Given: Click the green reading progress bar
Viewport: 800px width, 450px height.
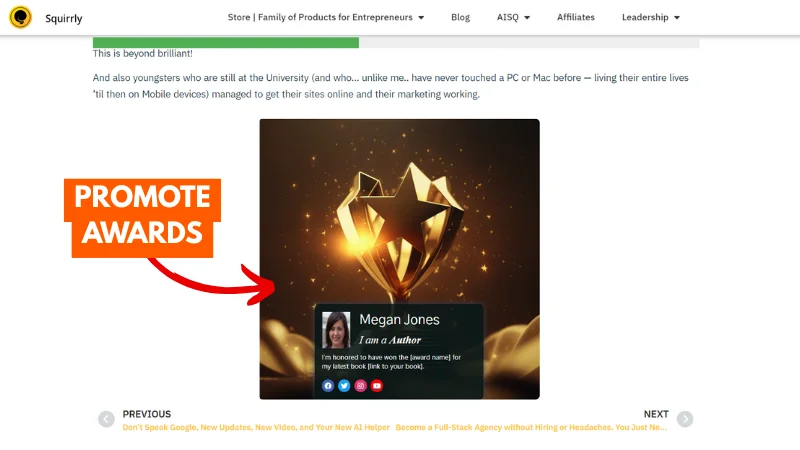Looking at the screenshot, I should (226, 43).
